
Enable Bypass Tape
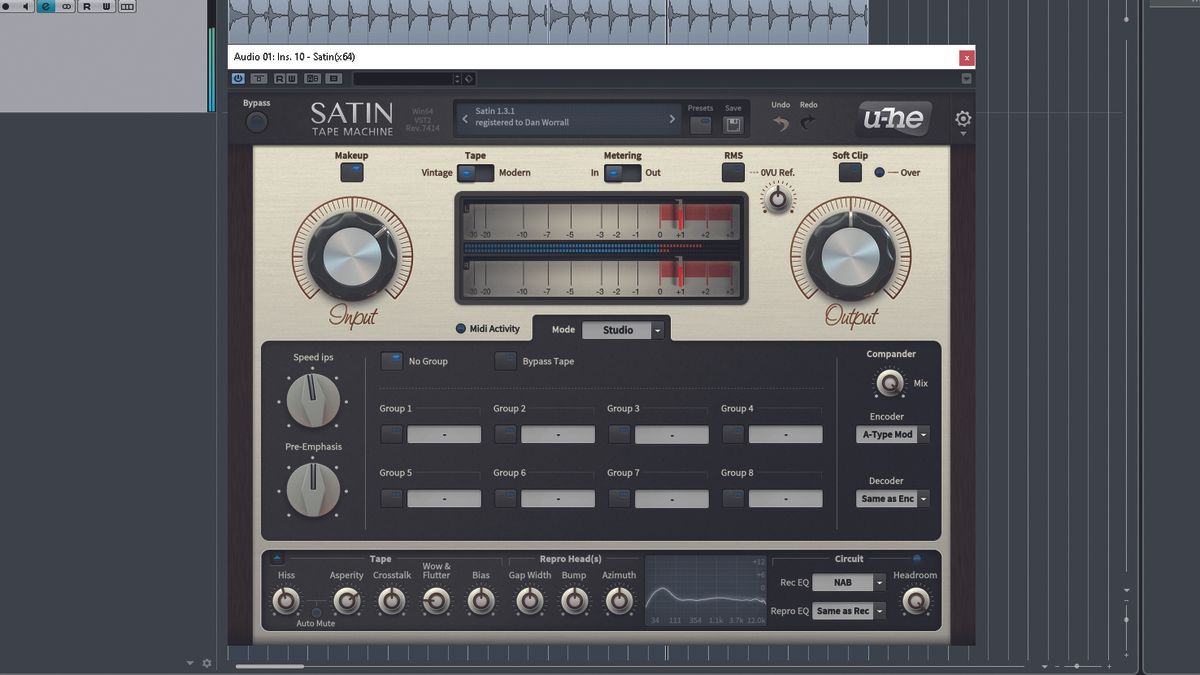pos(505,361)
